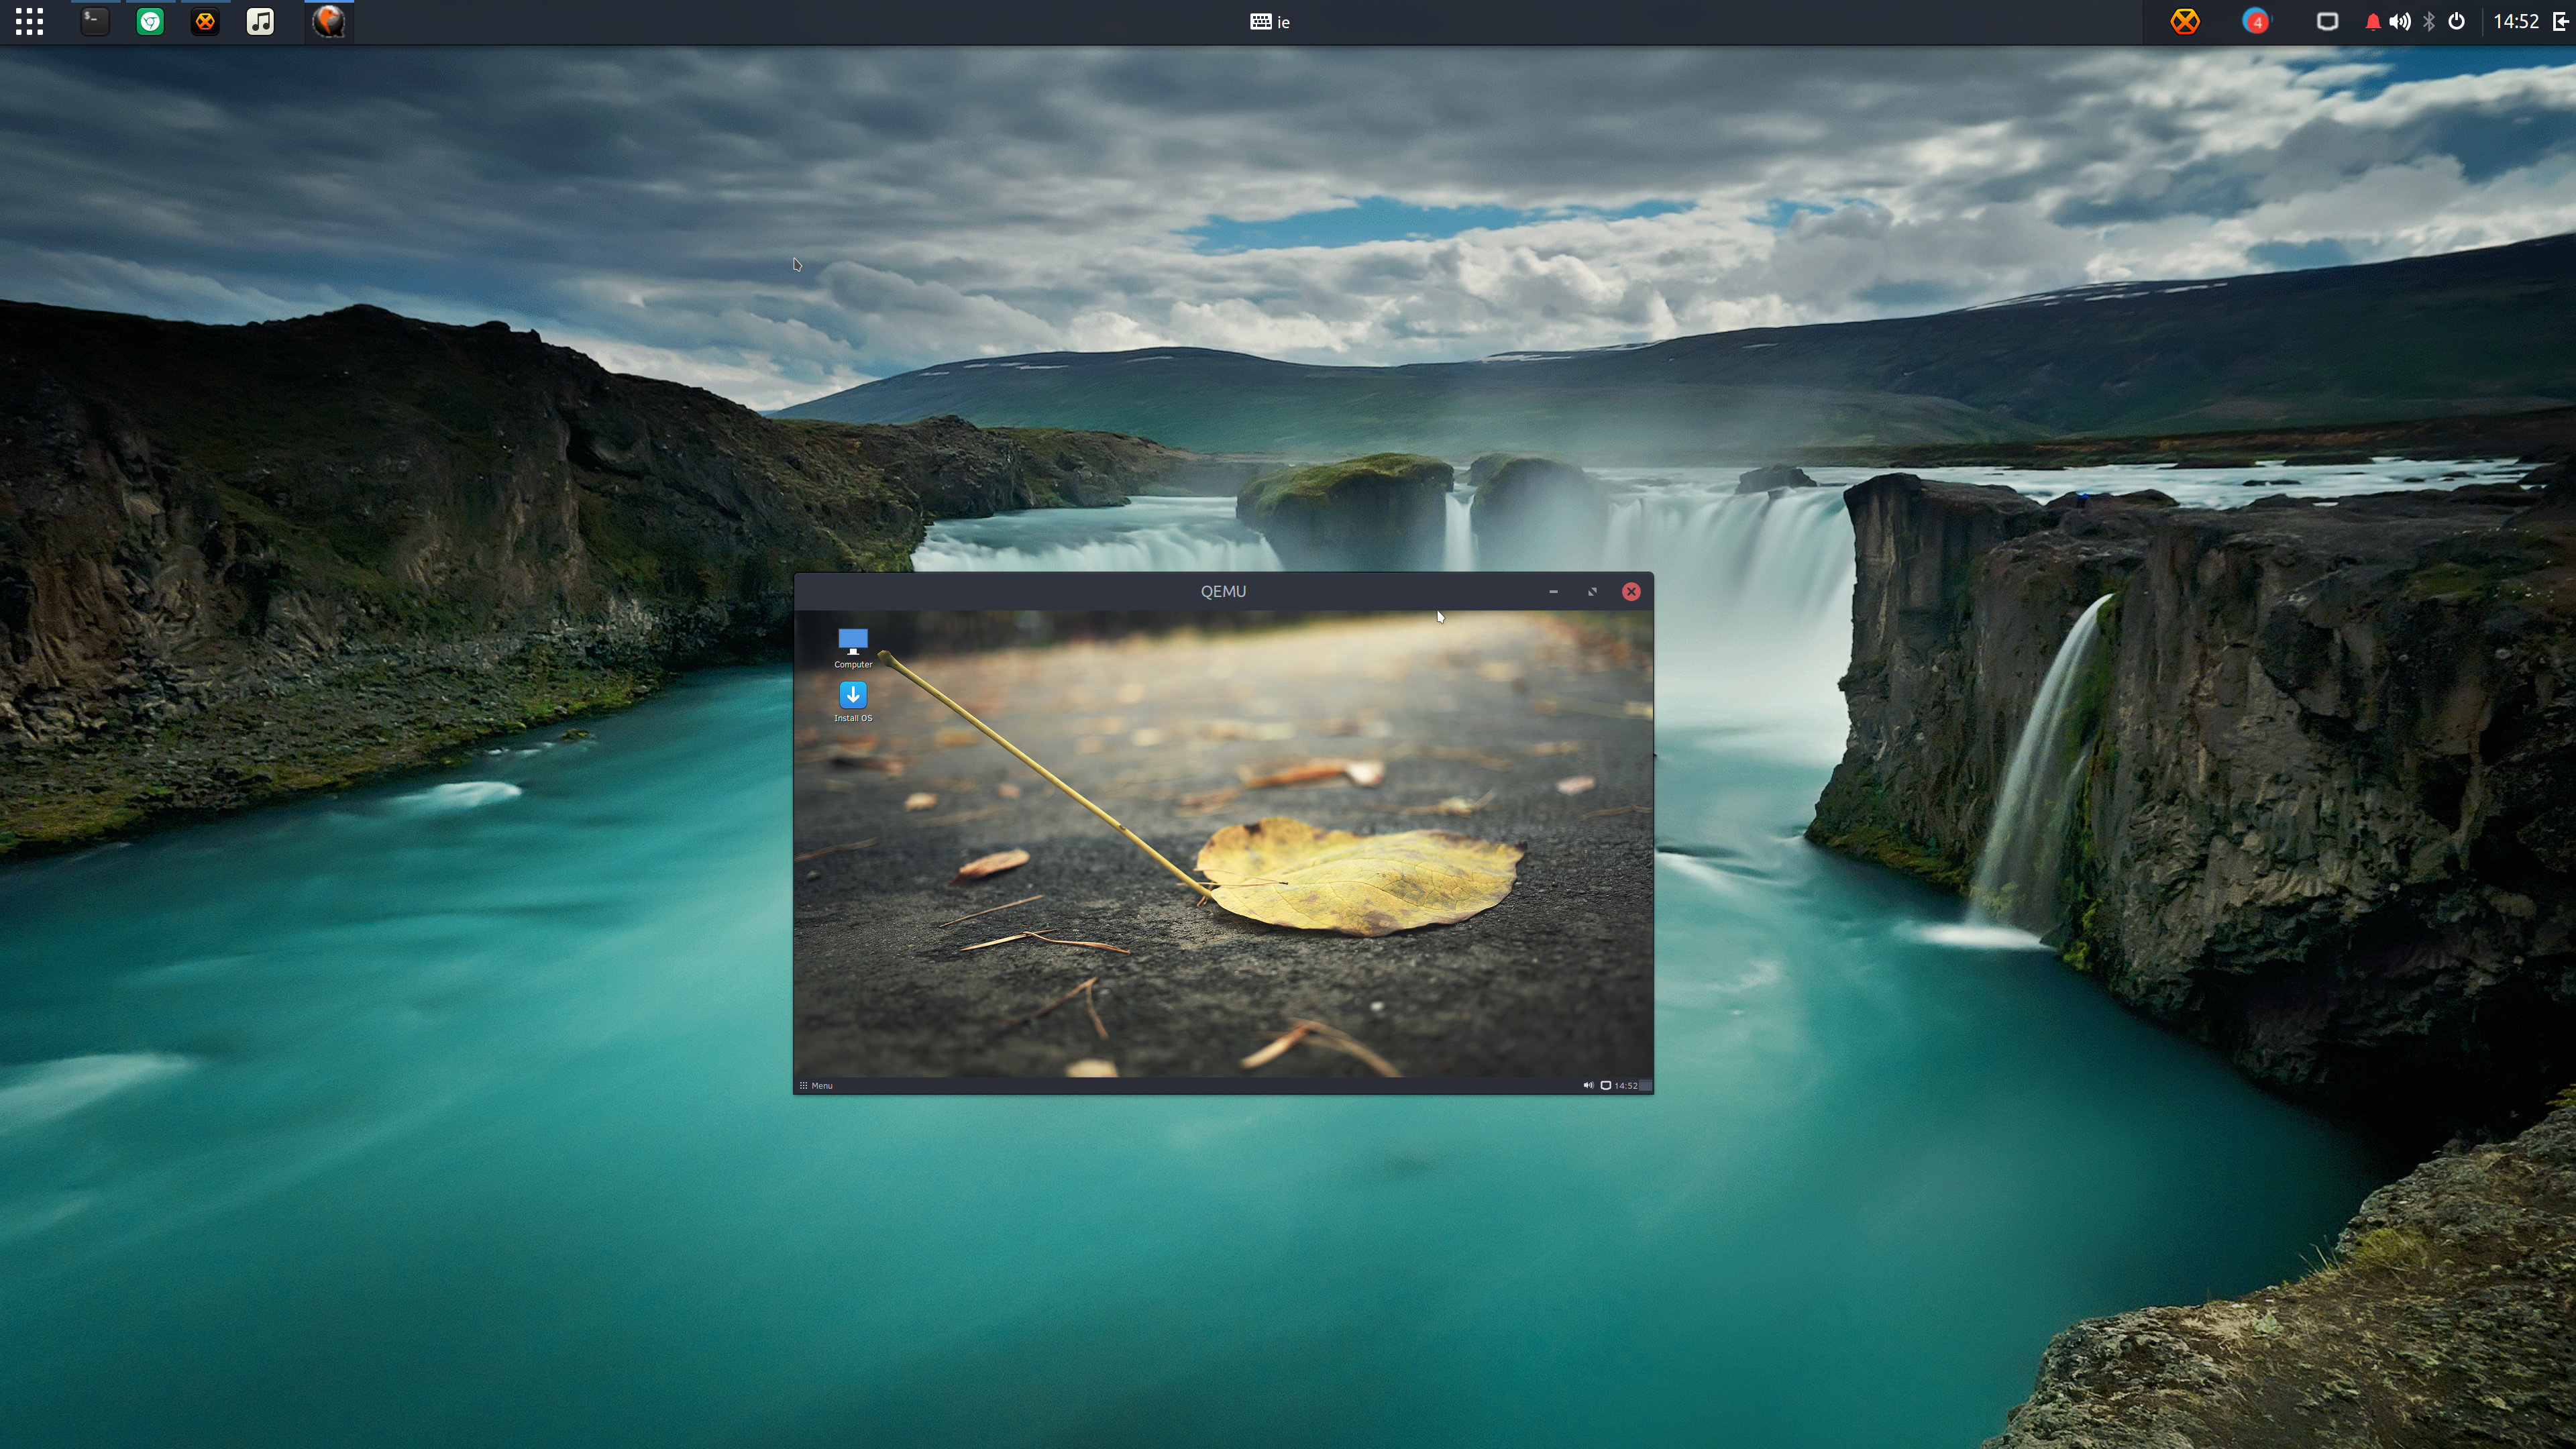Open the red notification bell

(2372, 22)
